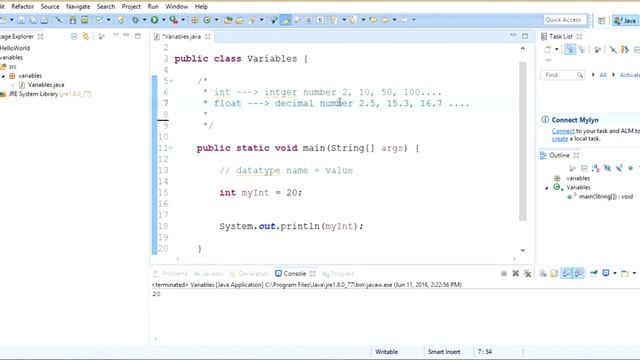Image resolution: width=640 pixels, height=360 pixels.
Task: Start debugging with the bug Debug icon
Action: pyautogui.click(x=135, y=20)
